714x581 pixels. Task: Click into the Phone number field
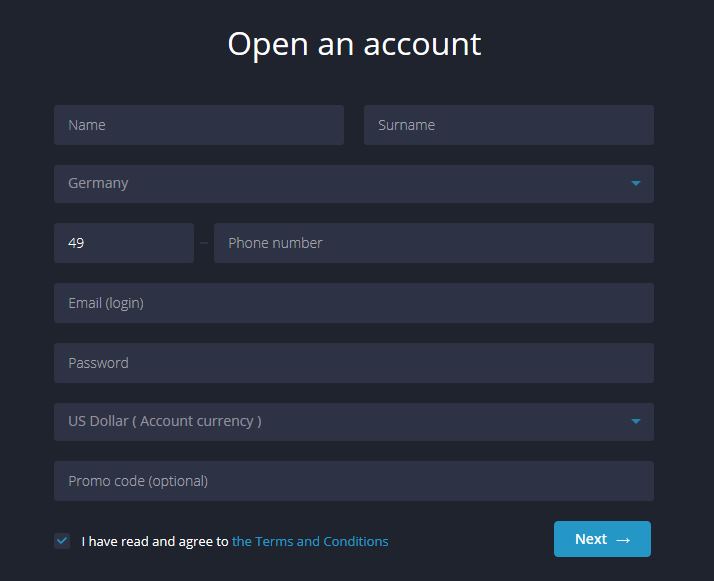tap(434, 243)
